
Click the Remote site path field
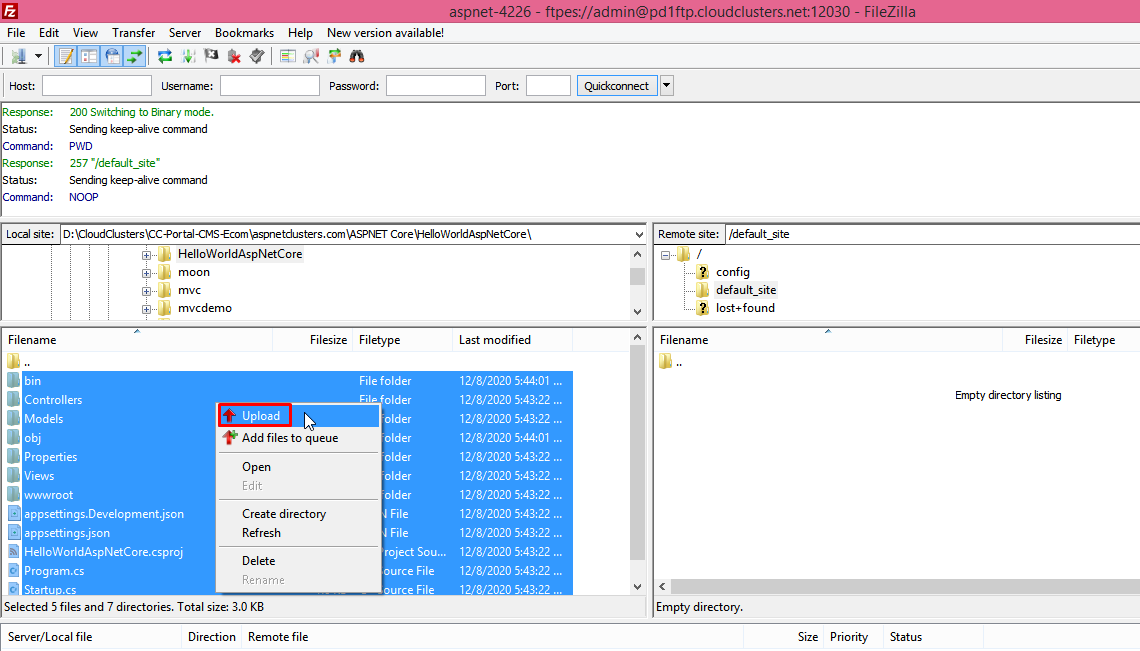tap(933, 234)
